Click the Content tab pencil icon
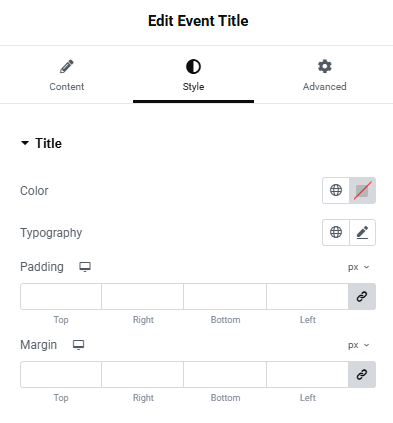Viewport: 393px width, 423px height. pos(67,66)
